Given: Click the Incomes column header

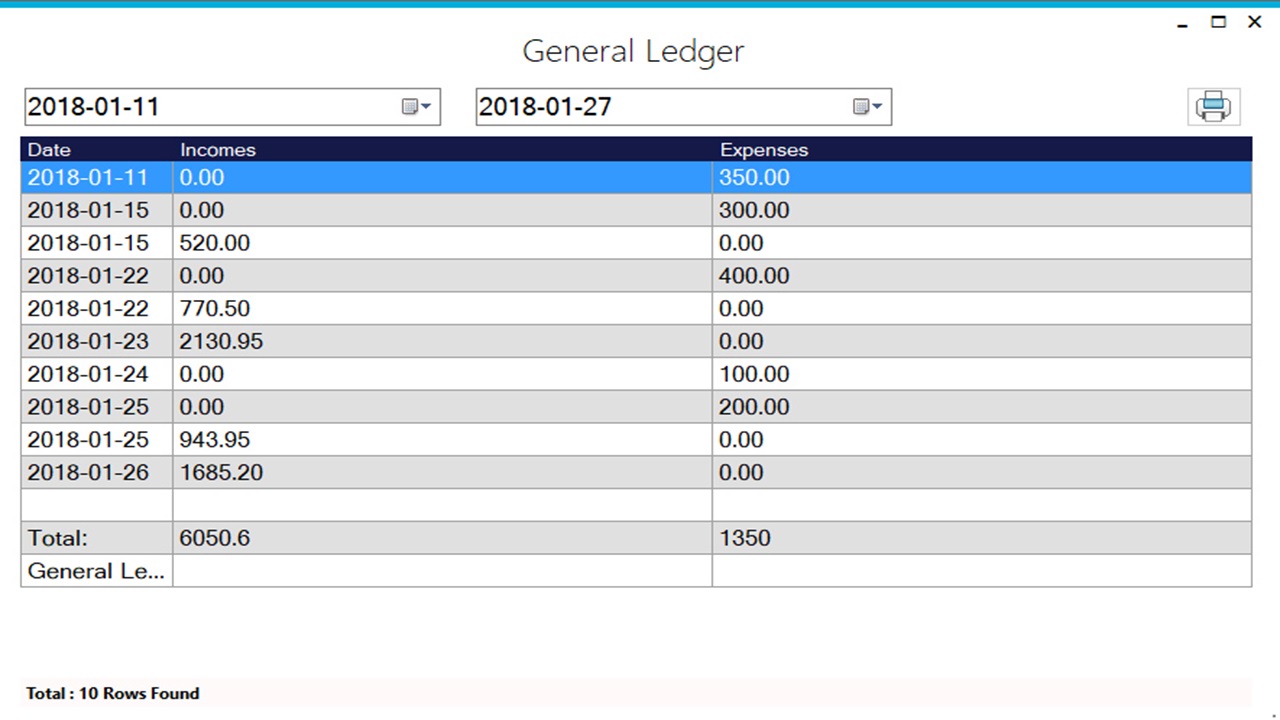Looking at the screenshot, I should [218, 149].
